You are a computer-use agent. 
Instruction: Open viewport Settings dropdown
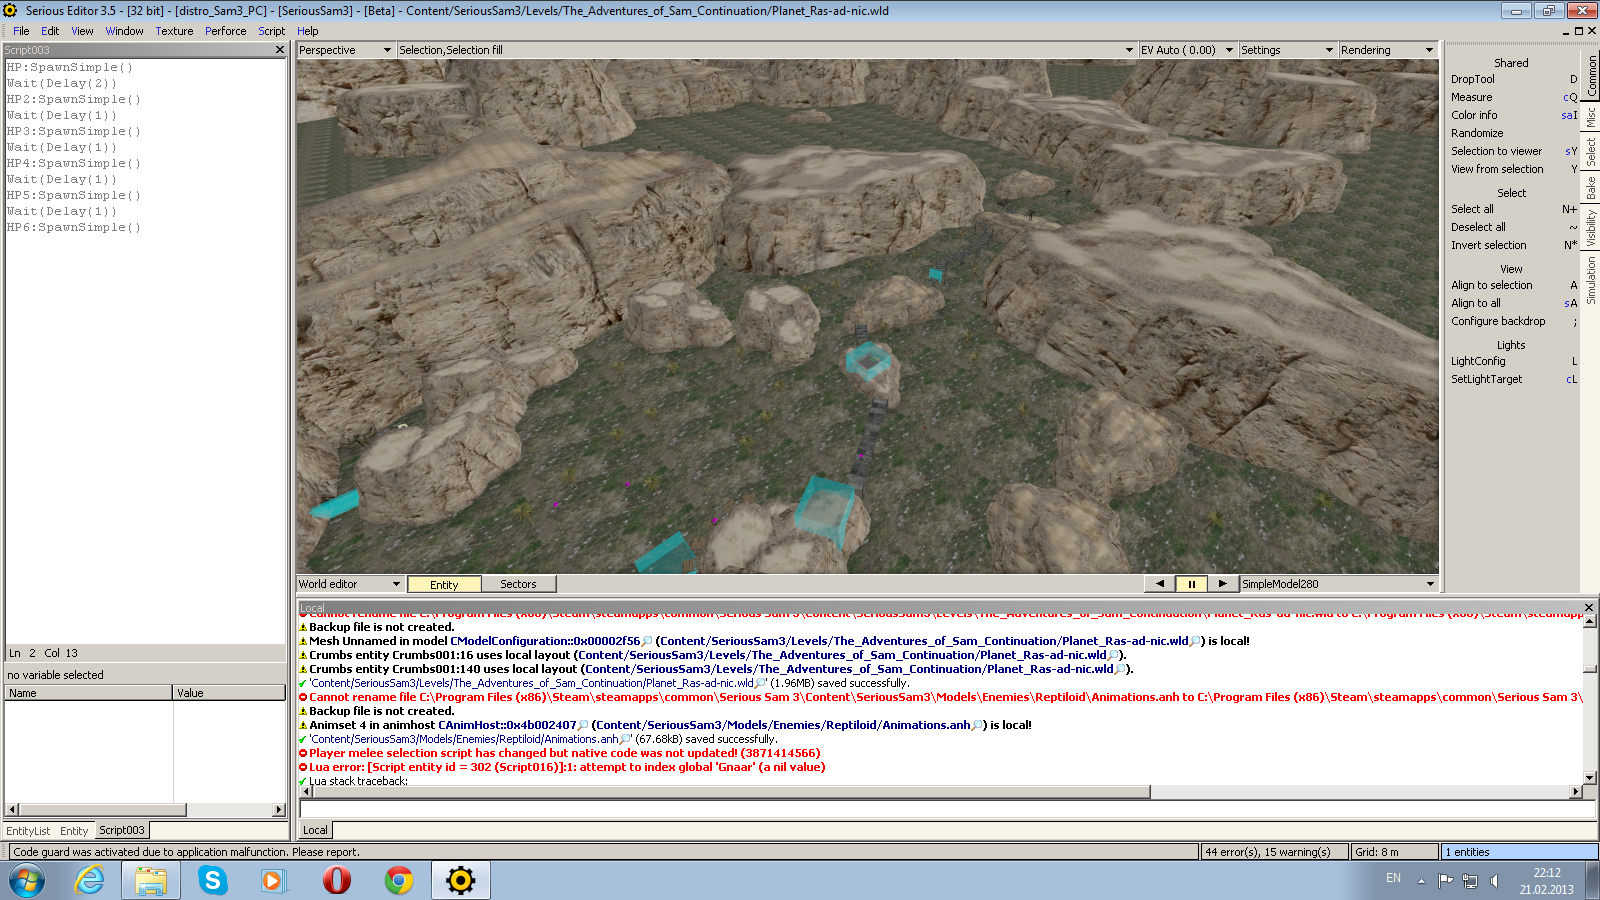click(x=1287, y=50)
